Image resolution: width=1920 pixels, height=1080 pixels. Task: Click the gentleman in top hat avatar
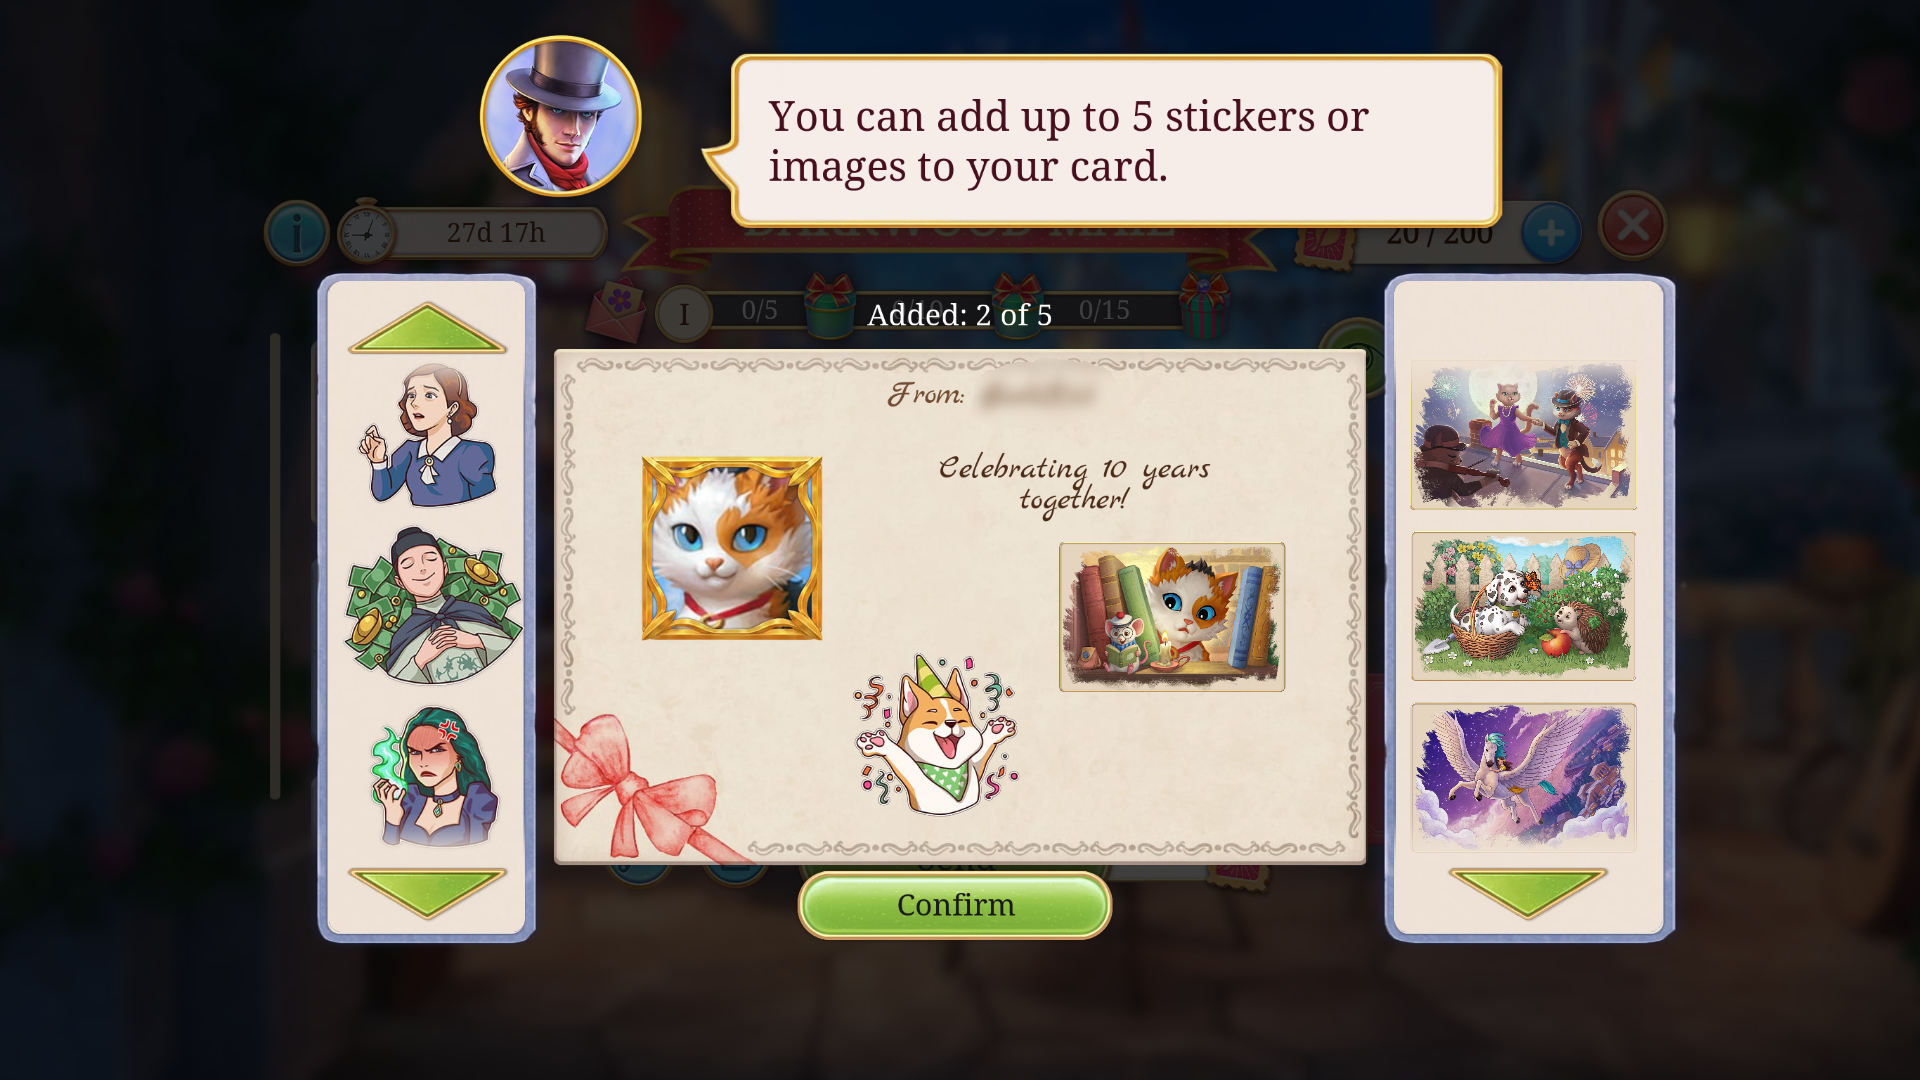click(x=561, y=116)
